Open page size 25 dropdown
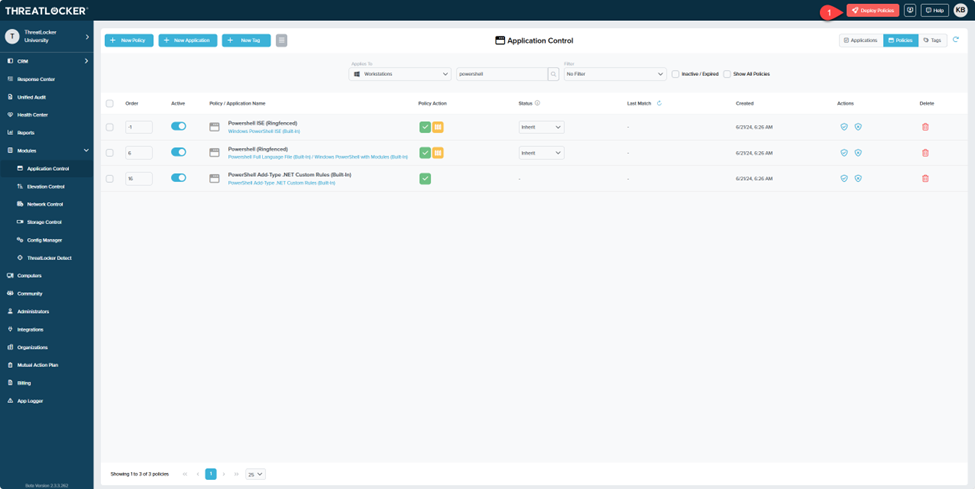Viewport: 975px width, 489px height. (x=256, y=474)
